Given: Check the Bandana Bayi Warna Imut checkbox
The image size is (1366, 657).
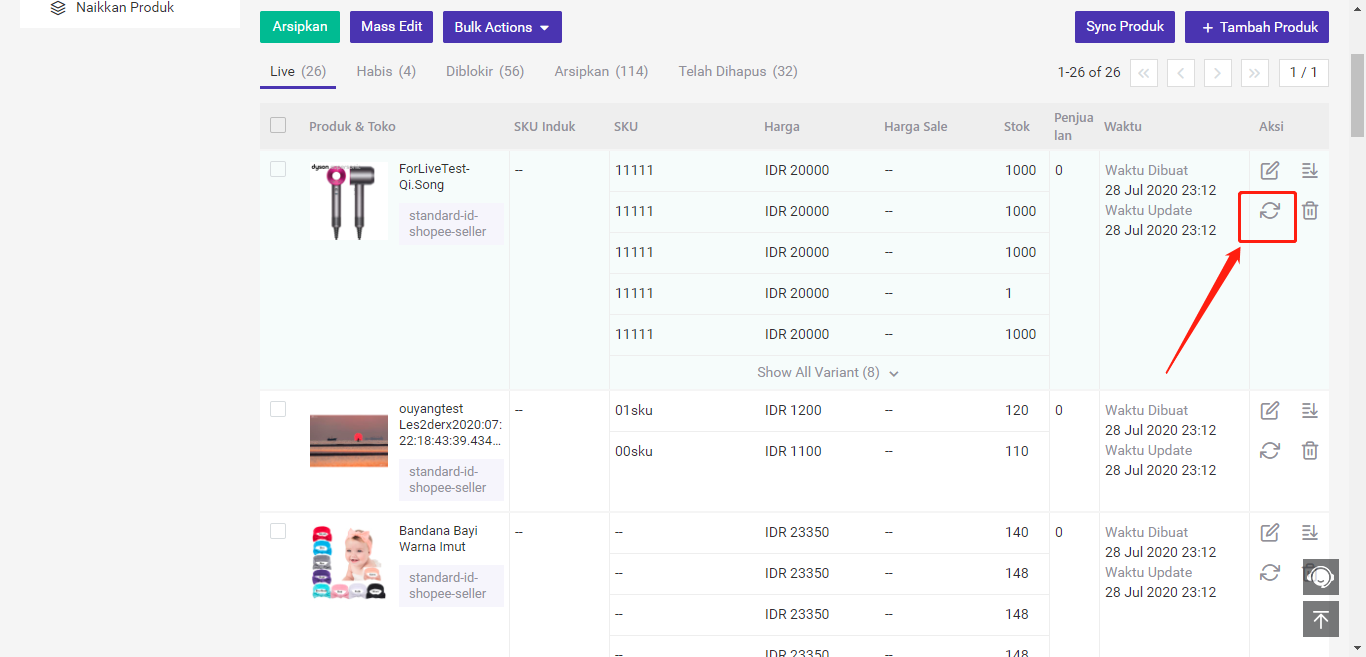Looking at the screenshot, I should click(278, 532).
